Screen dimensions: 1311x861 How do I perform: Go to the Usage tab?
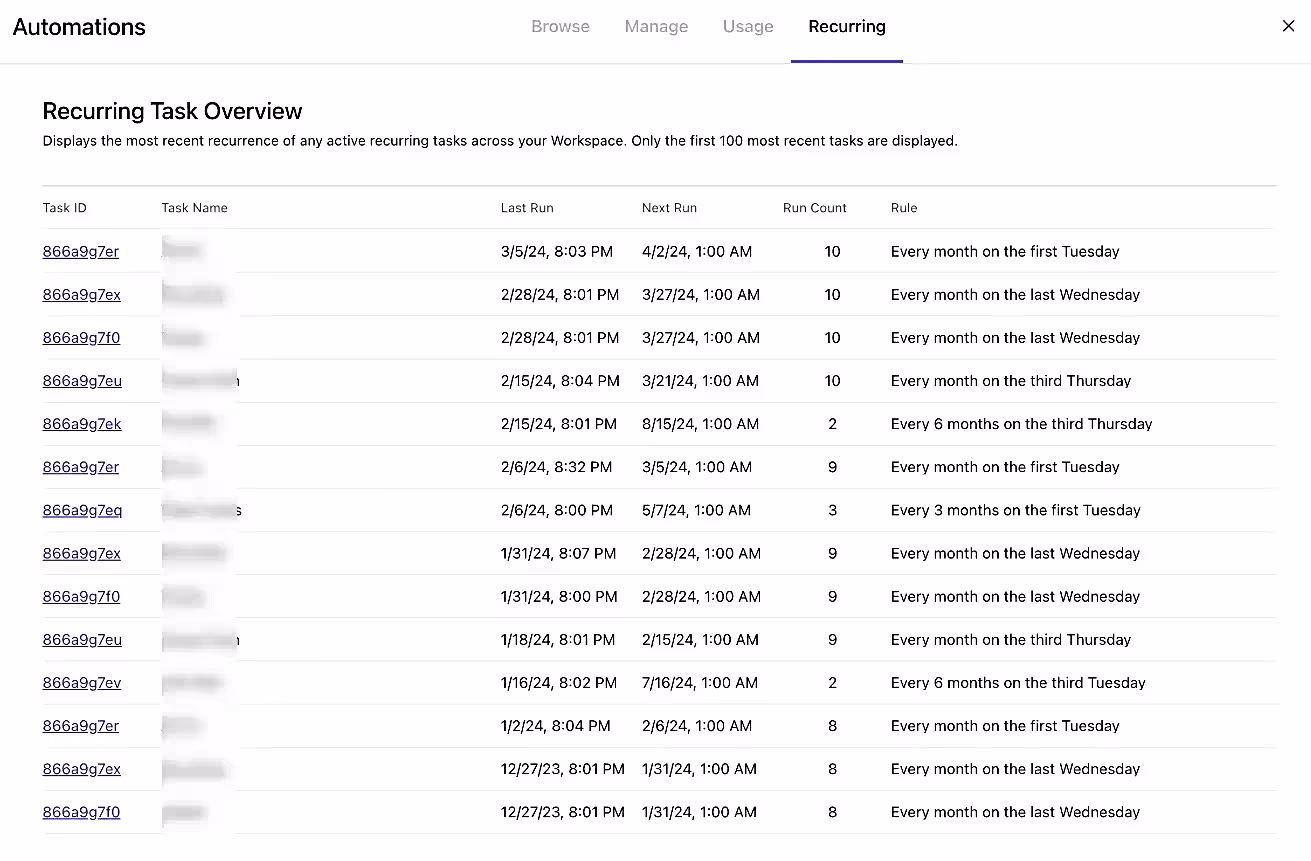point(748,27)
